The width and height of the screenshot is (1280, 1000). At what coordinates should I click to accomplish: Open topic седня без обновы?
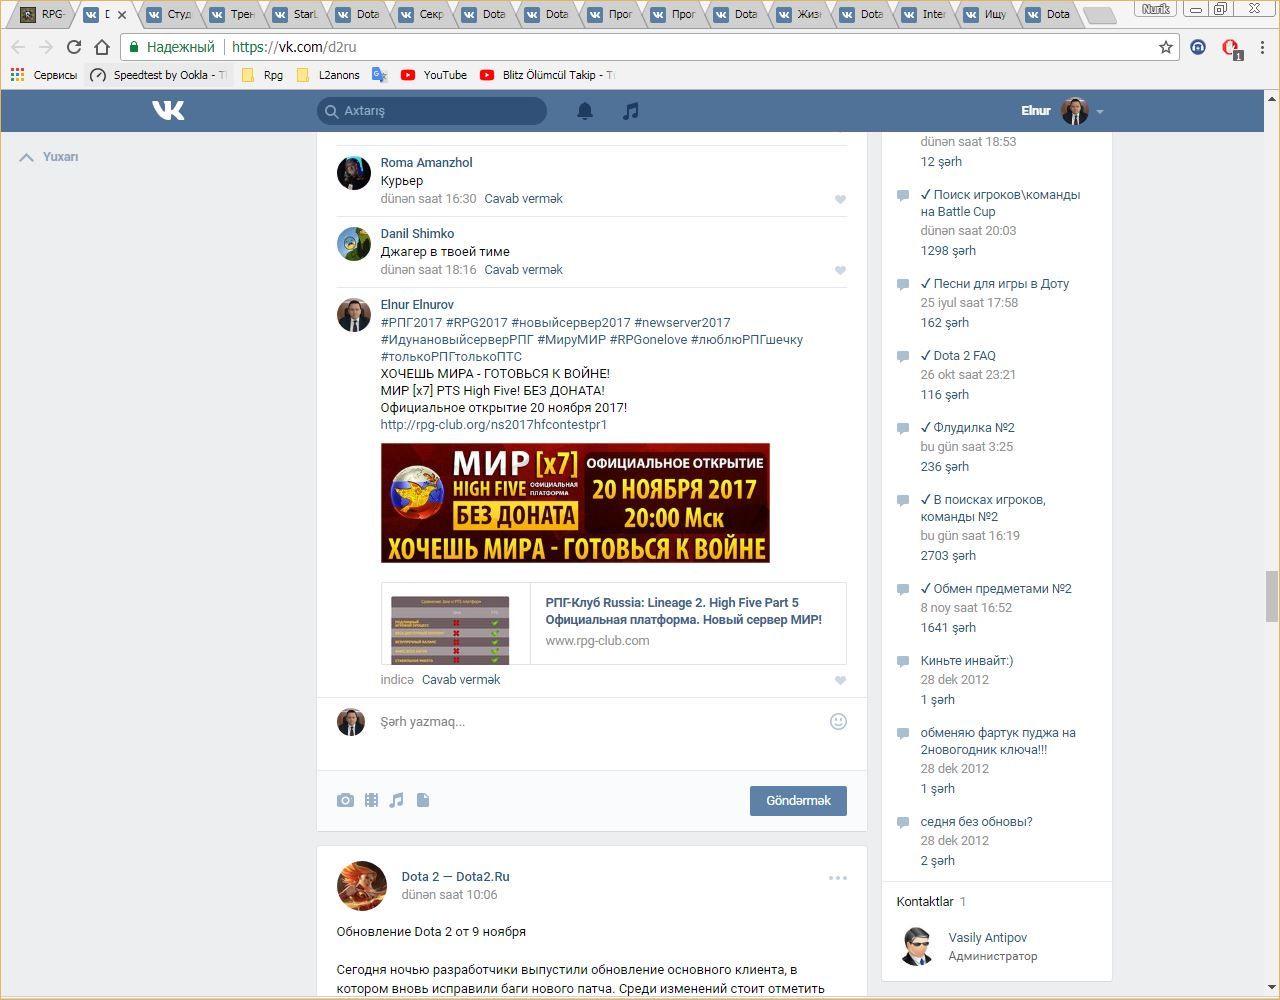coord(976,822)
